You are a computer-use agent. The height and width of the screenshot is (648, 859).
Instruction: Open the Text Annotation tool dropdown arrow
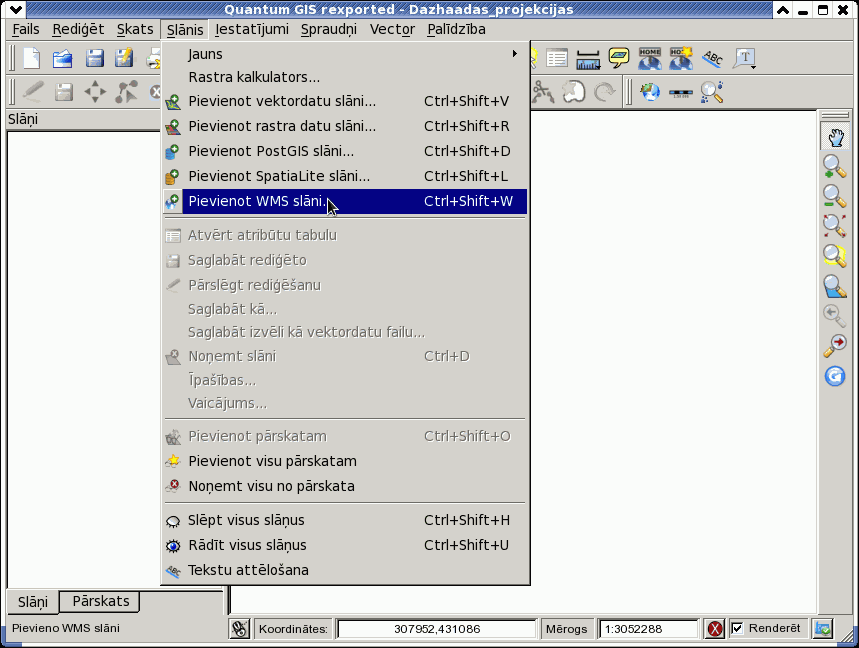click(754, 67)
